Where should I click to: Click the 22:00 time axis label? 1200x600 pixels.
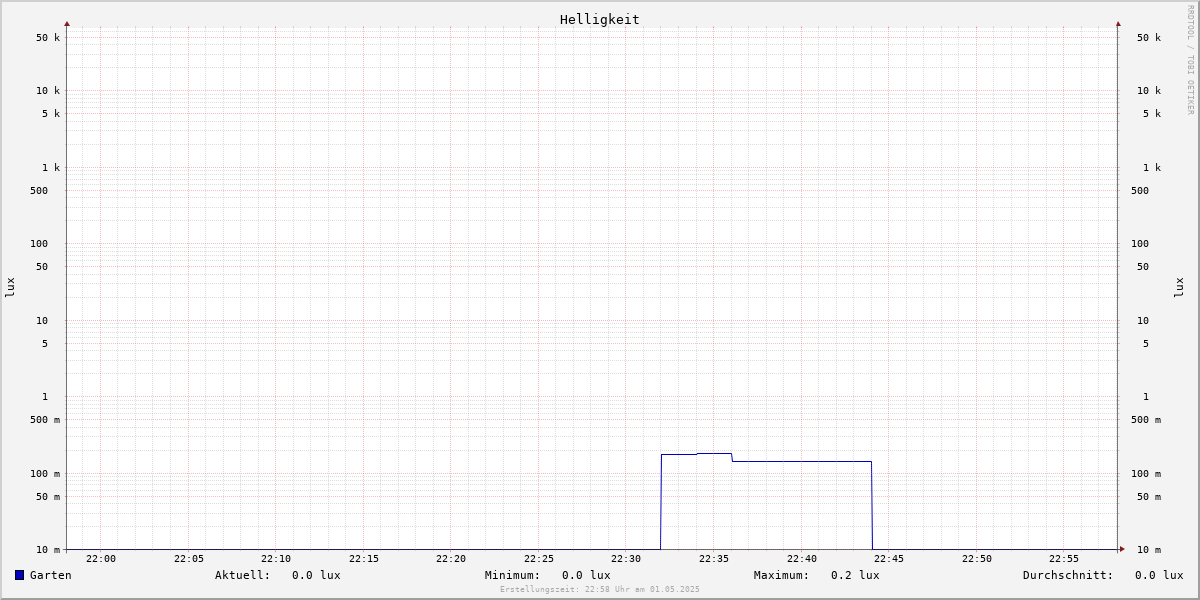101,559
